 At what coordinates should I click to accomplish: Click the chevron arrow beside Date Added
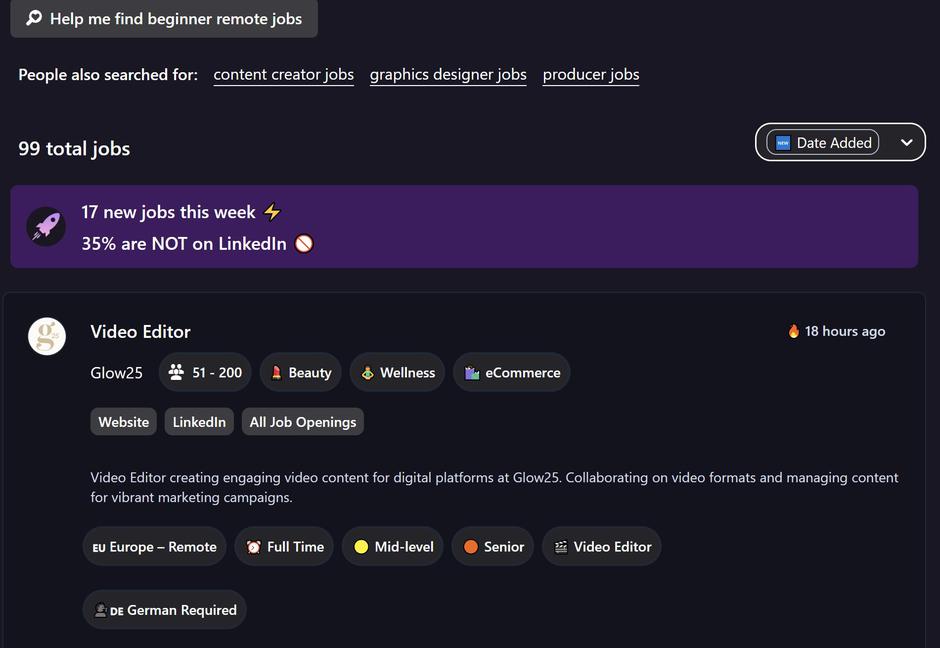coord(906,142)
